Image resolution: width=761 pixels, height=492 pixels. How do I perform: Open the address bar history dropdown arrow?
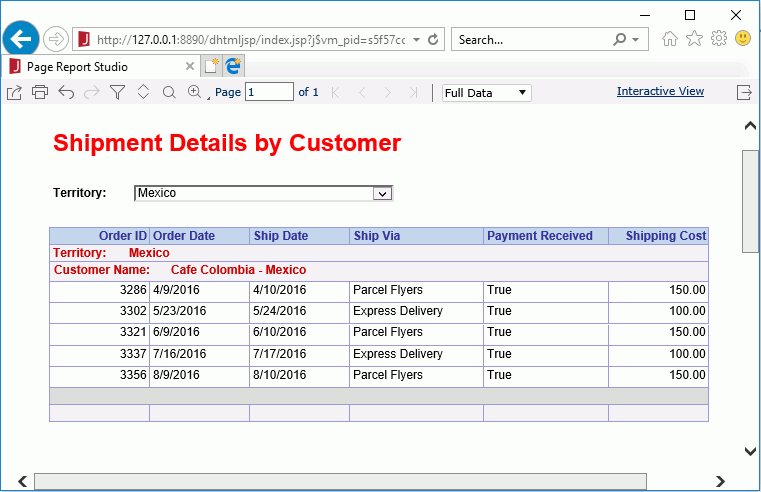click(416, 40)
